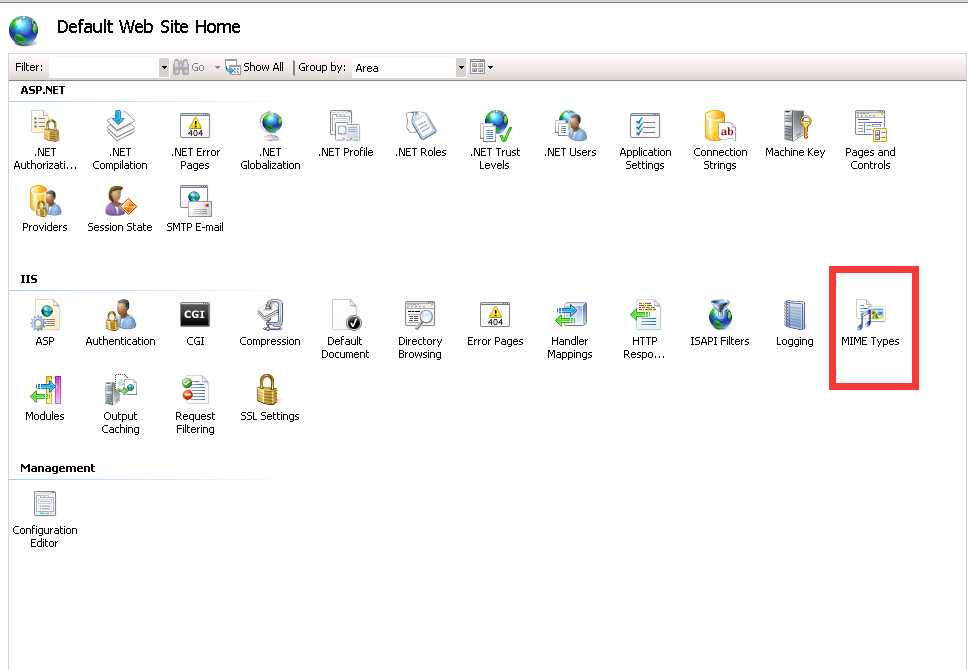The width and height of the screenshot is (968, 670).
Task: Open the Request Filtering feature
Action: [195, 404]
